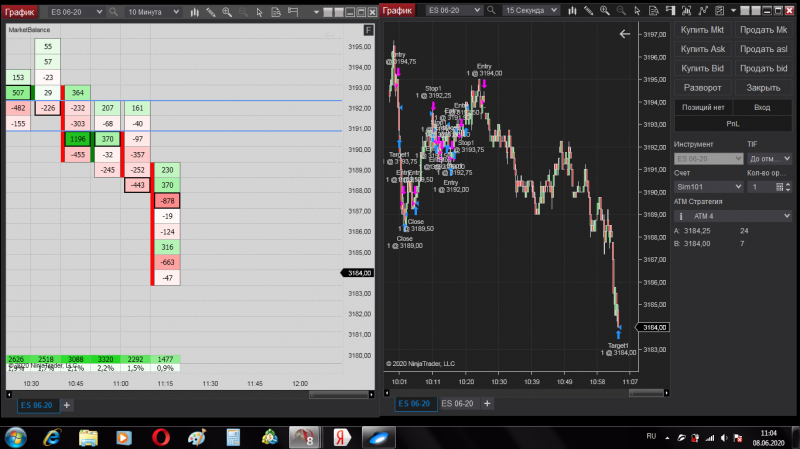Viewport: 800px width, 449px height.
Task: Expand 15 Секунда interval dropdown
Action: [x=554, y=10]
